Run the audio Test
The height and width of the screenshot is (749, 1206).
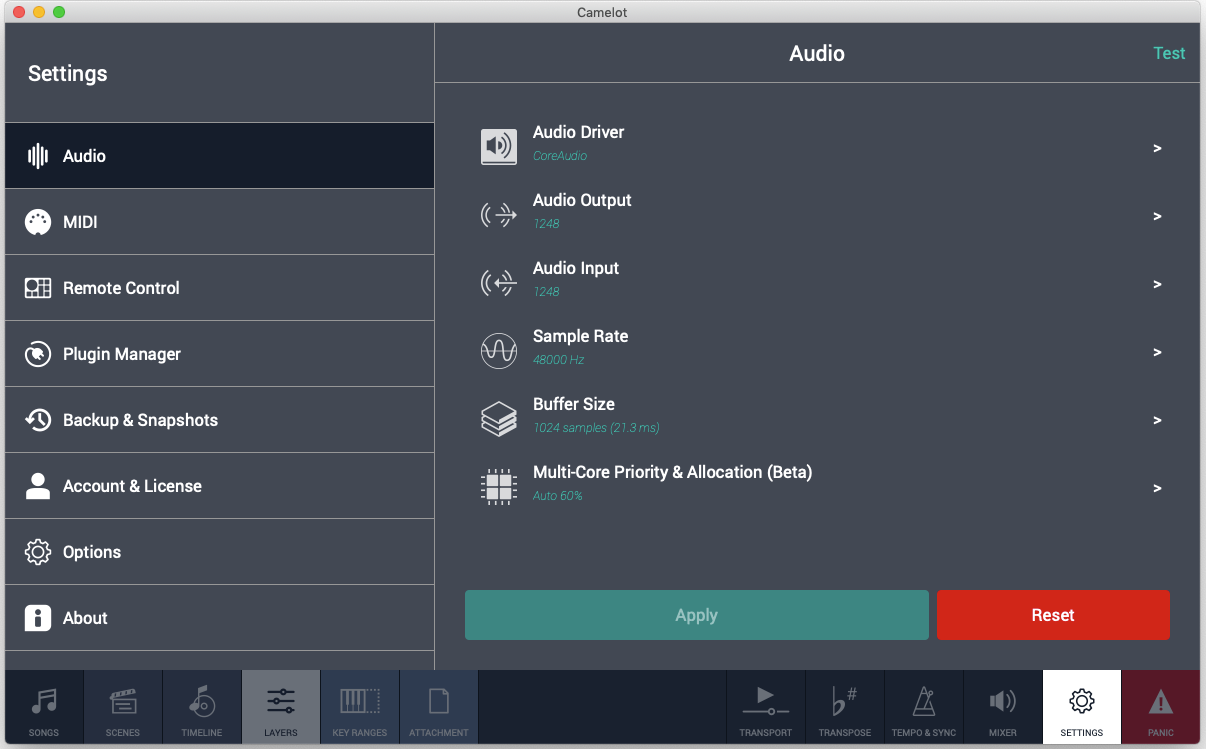coord(1169,53)
